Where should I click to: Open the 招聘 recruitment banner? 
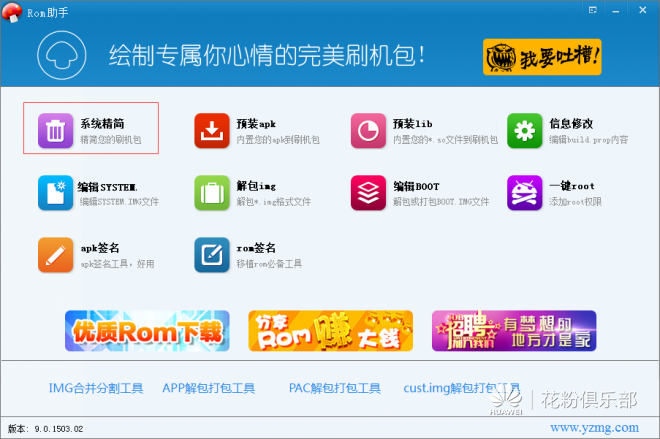(514, 331)
